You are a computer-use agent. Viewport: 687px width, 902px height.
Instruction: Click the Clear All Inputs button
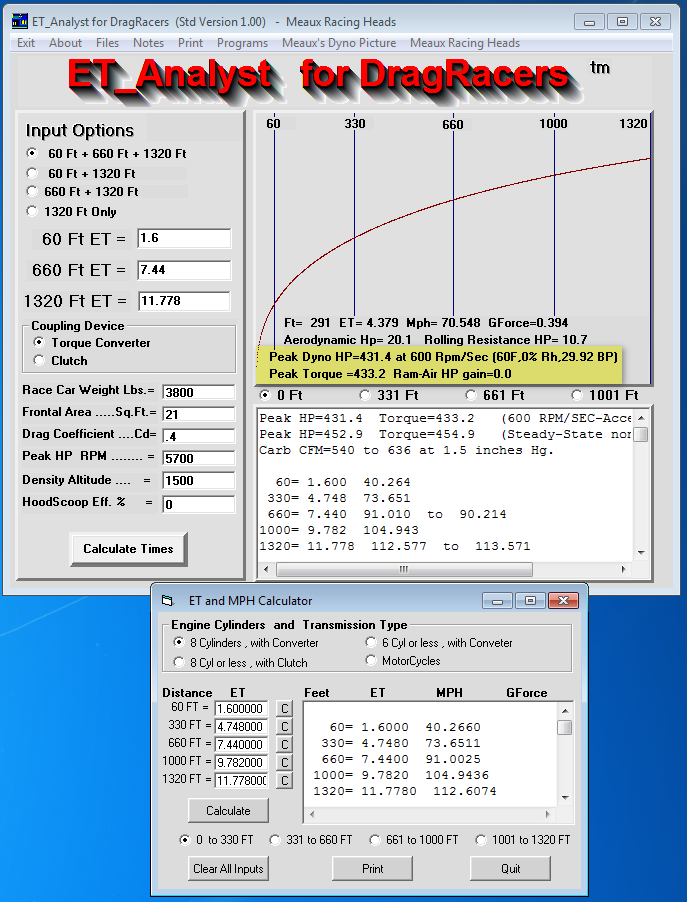click(x=228, y=869)
